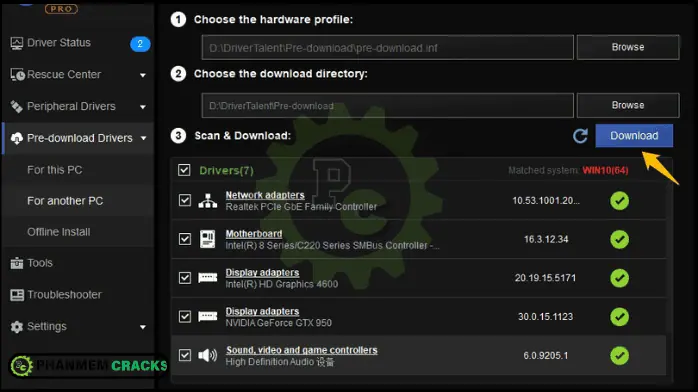Collapse the Pre-download Drivers arrow

pos(143,138)
